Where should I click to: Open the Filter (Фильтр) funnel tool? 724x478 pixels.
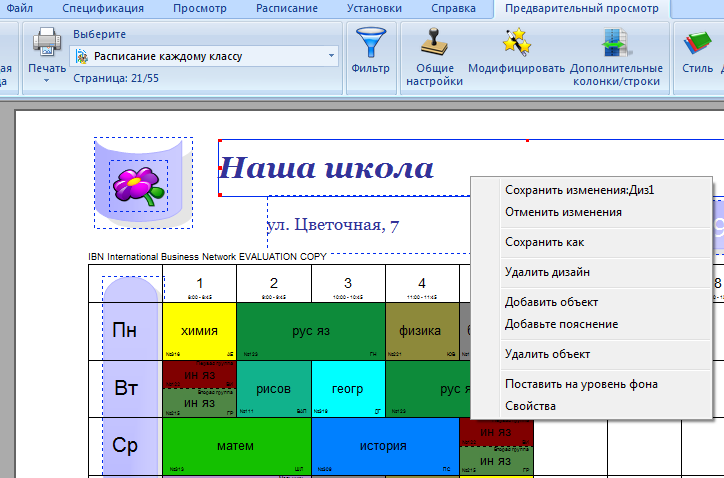370,45
